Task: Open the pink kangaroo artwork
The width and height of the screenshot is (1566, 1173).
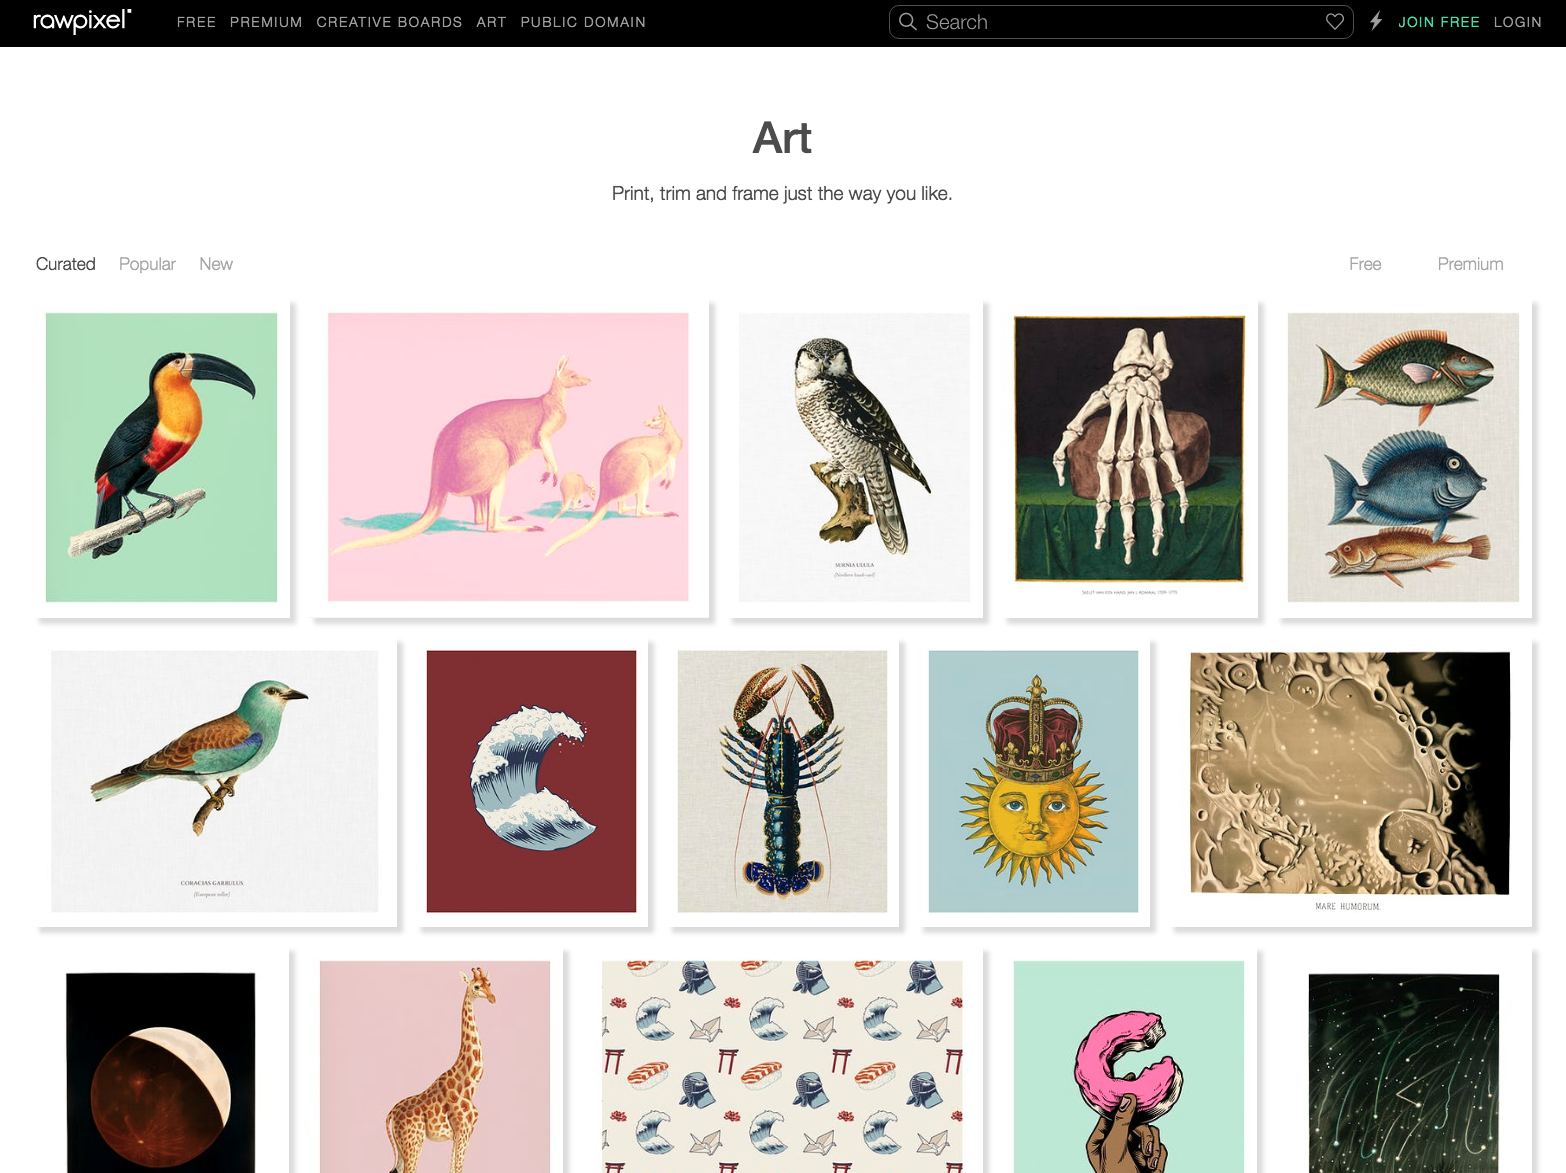Action: [x=508, y=457]
